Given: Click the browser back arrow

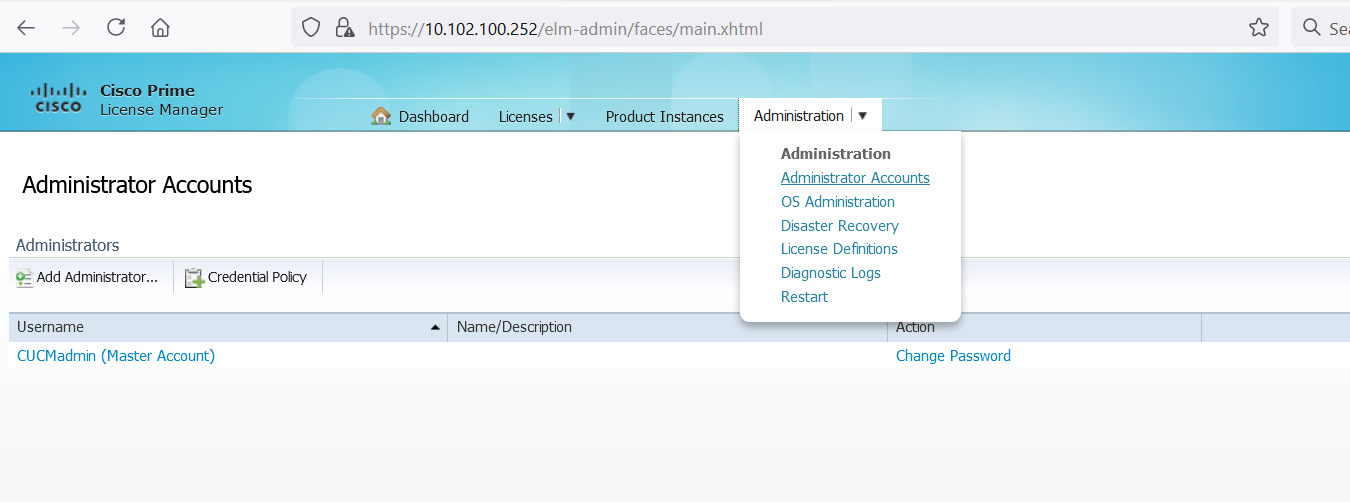Looking at the screenshot, I should click(26, 28).
